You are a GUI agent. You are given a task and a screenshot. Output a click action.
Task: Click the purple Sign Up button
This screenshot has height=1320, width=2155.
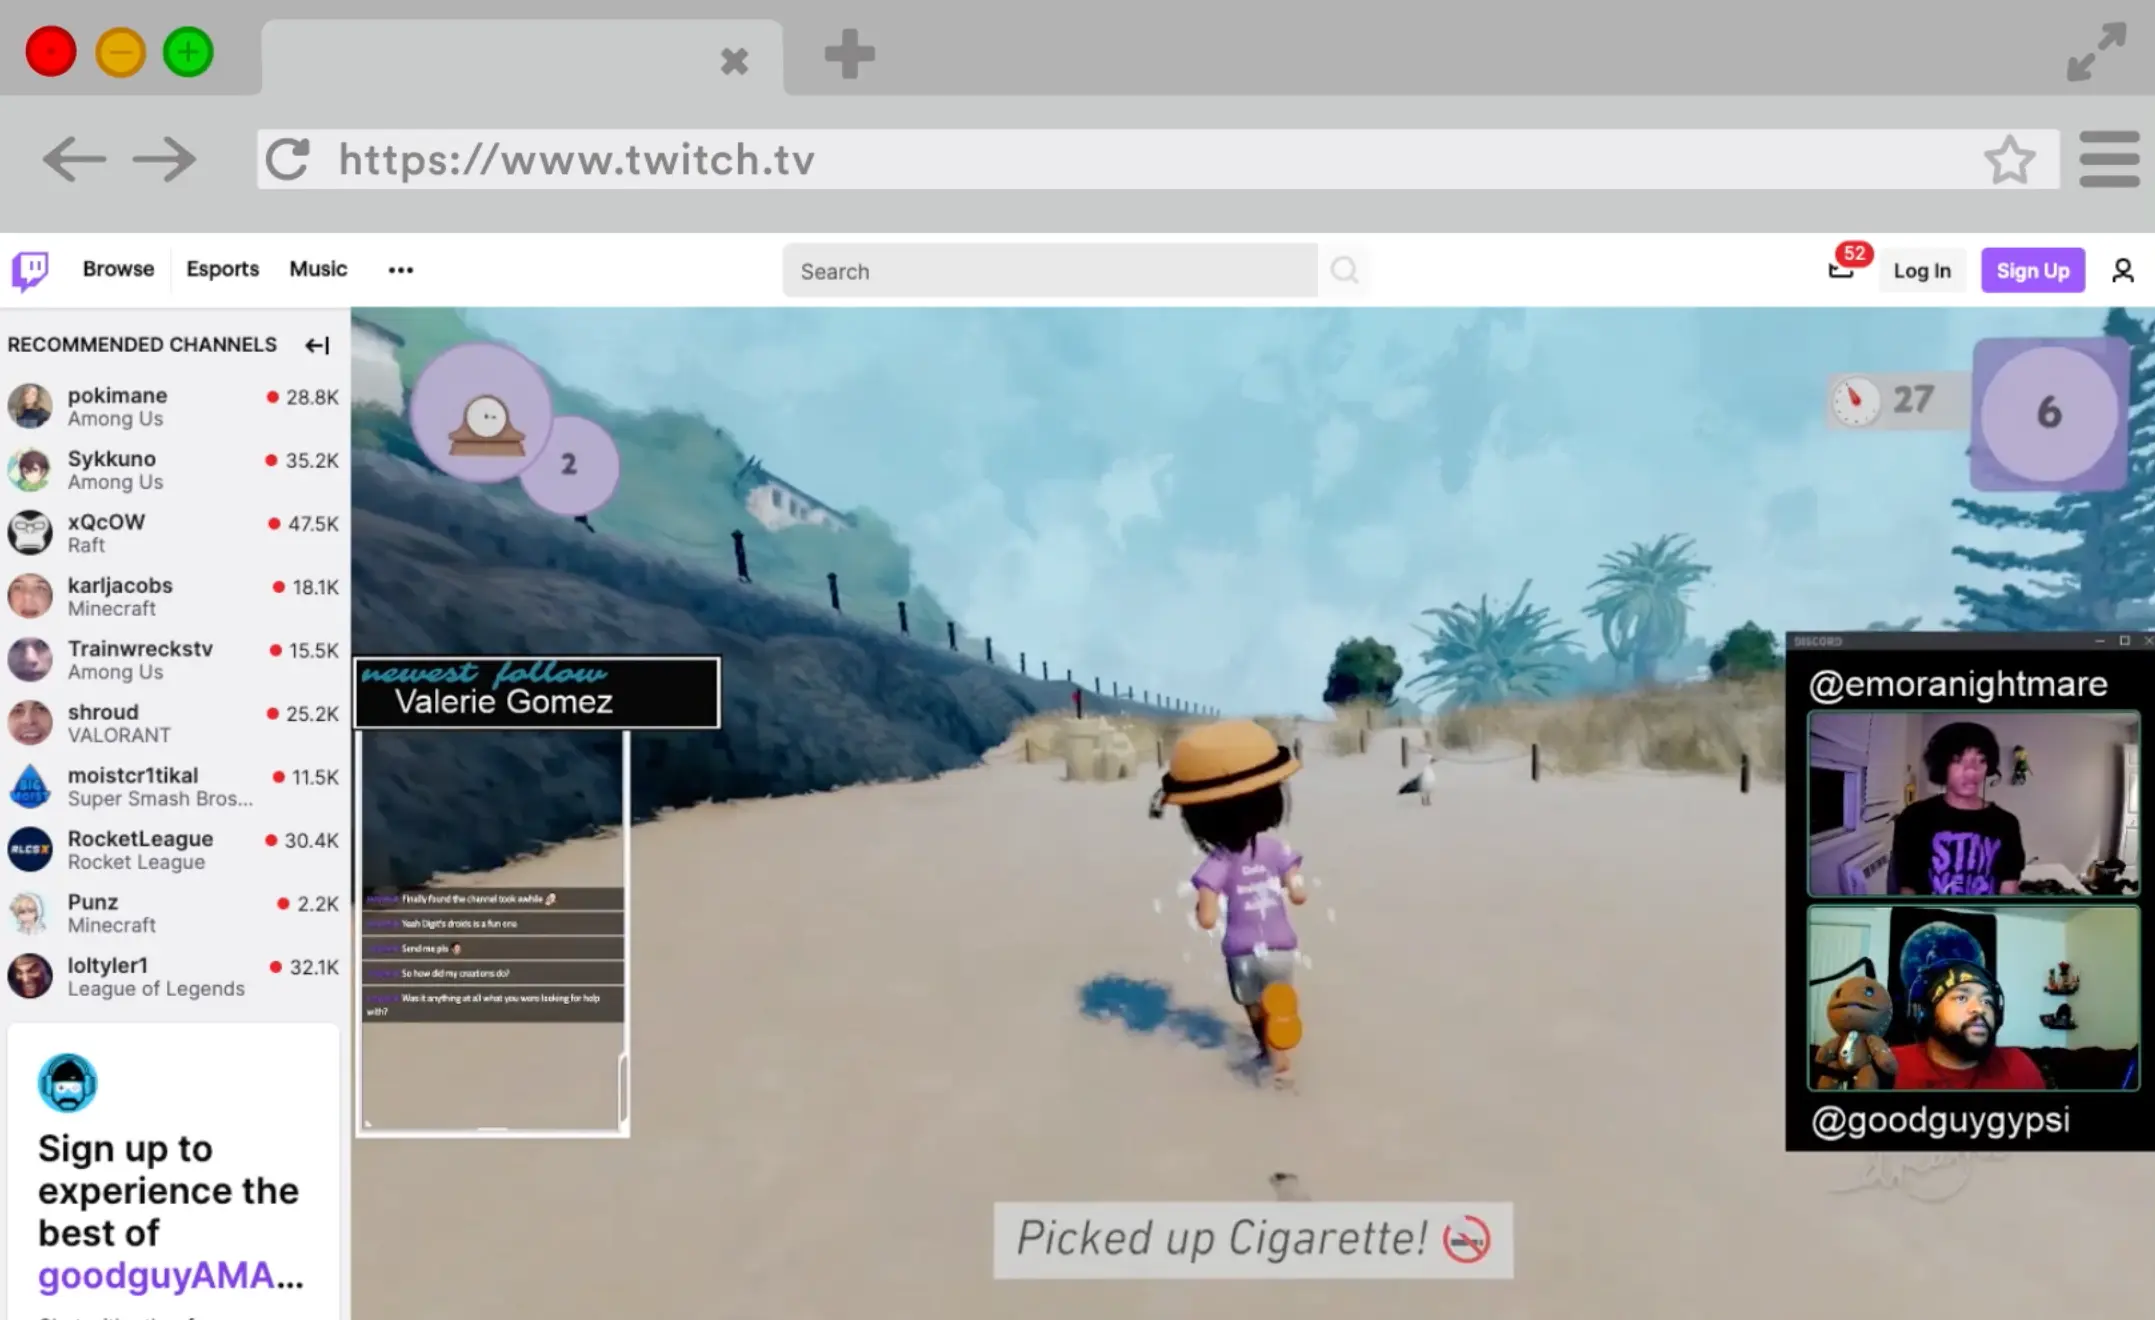coord(2032,270)
